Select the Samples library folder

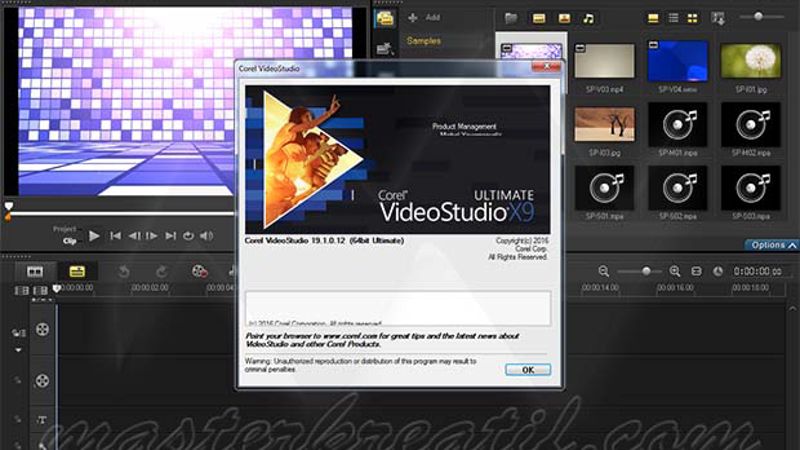point(423,41)
